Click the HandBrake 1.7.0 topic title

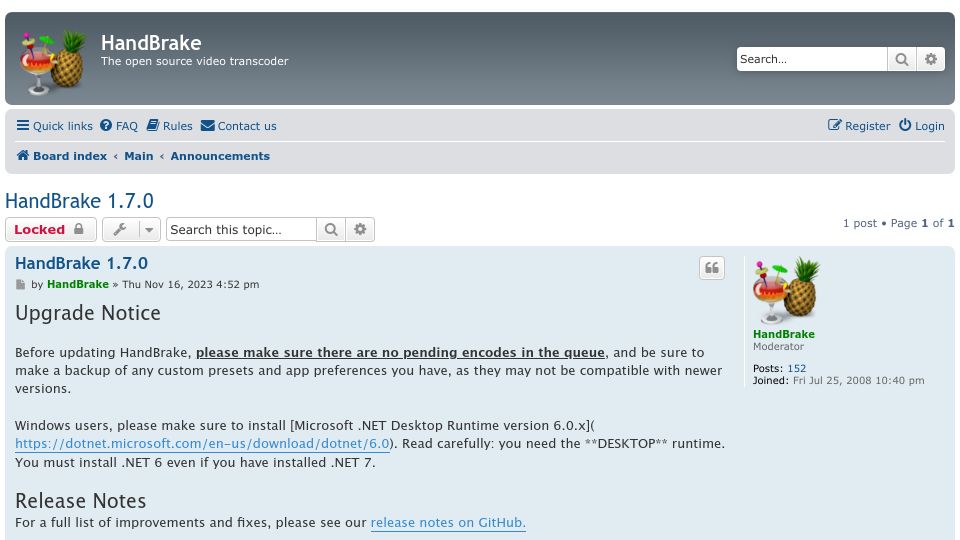tap(80, 201)
